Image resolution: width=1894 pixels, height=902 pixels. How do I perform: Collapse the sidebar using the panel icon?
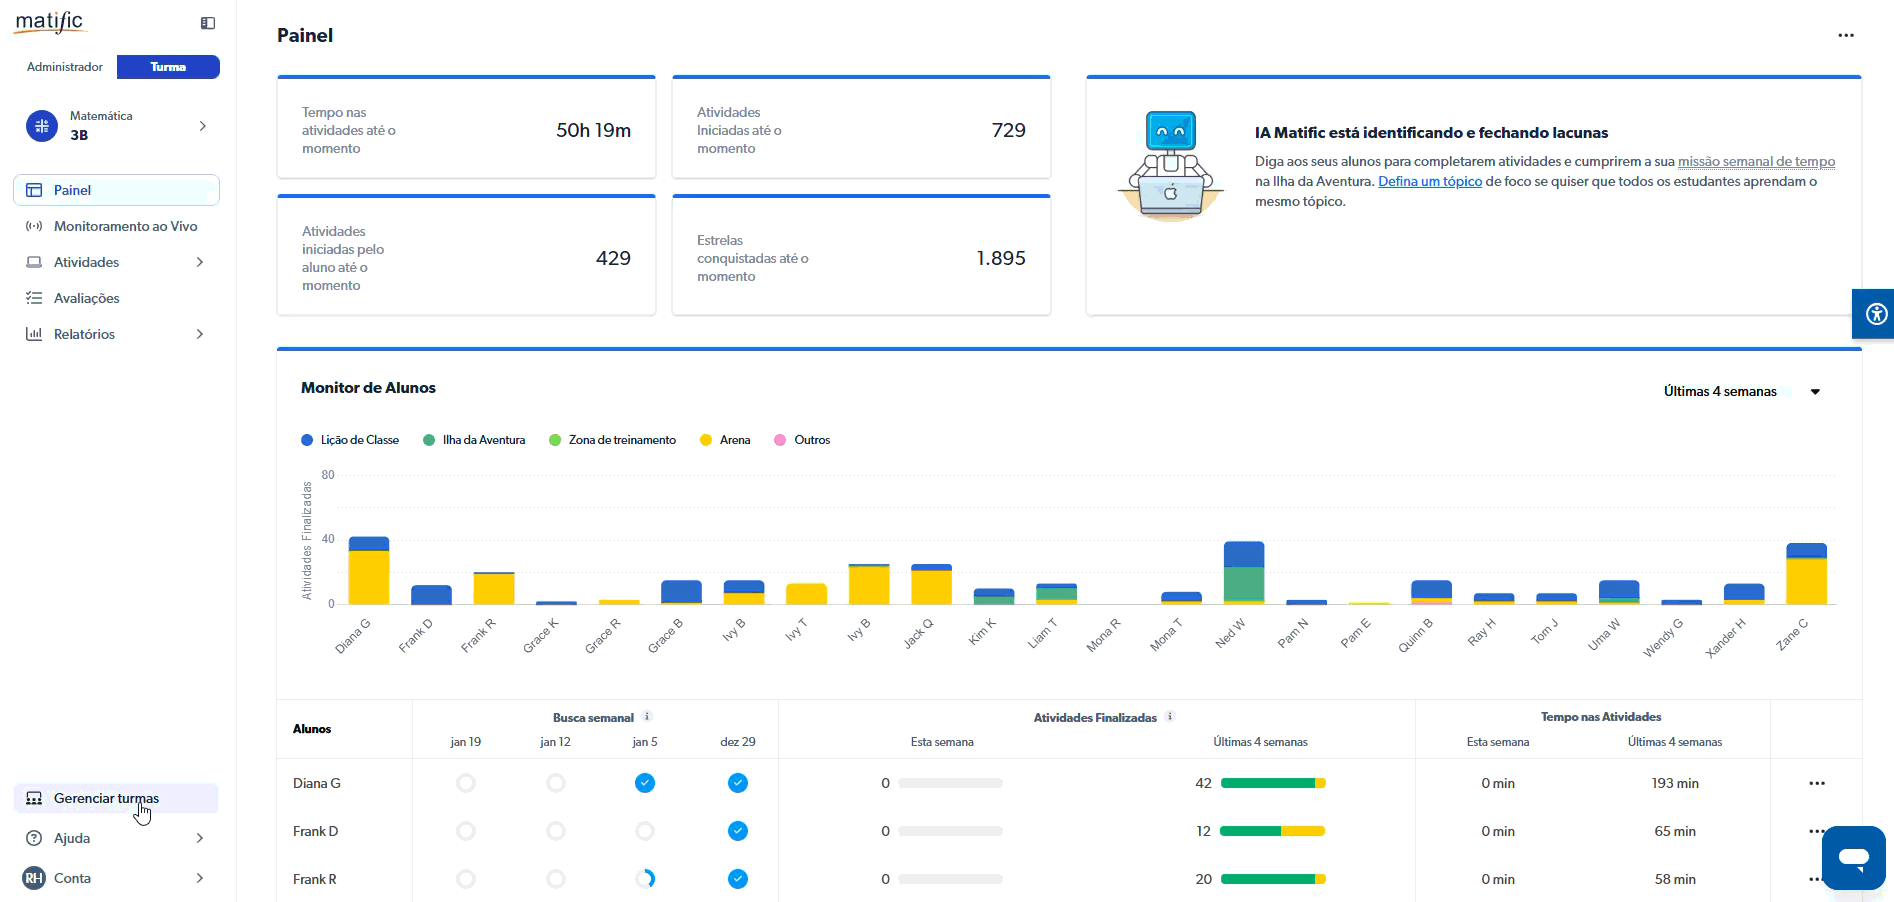click(208, 23)
